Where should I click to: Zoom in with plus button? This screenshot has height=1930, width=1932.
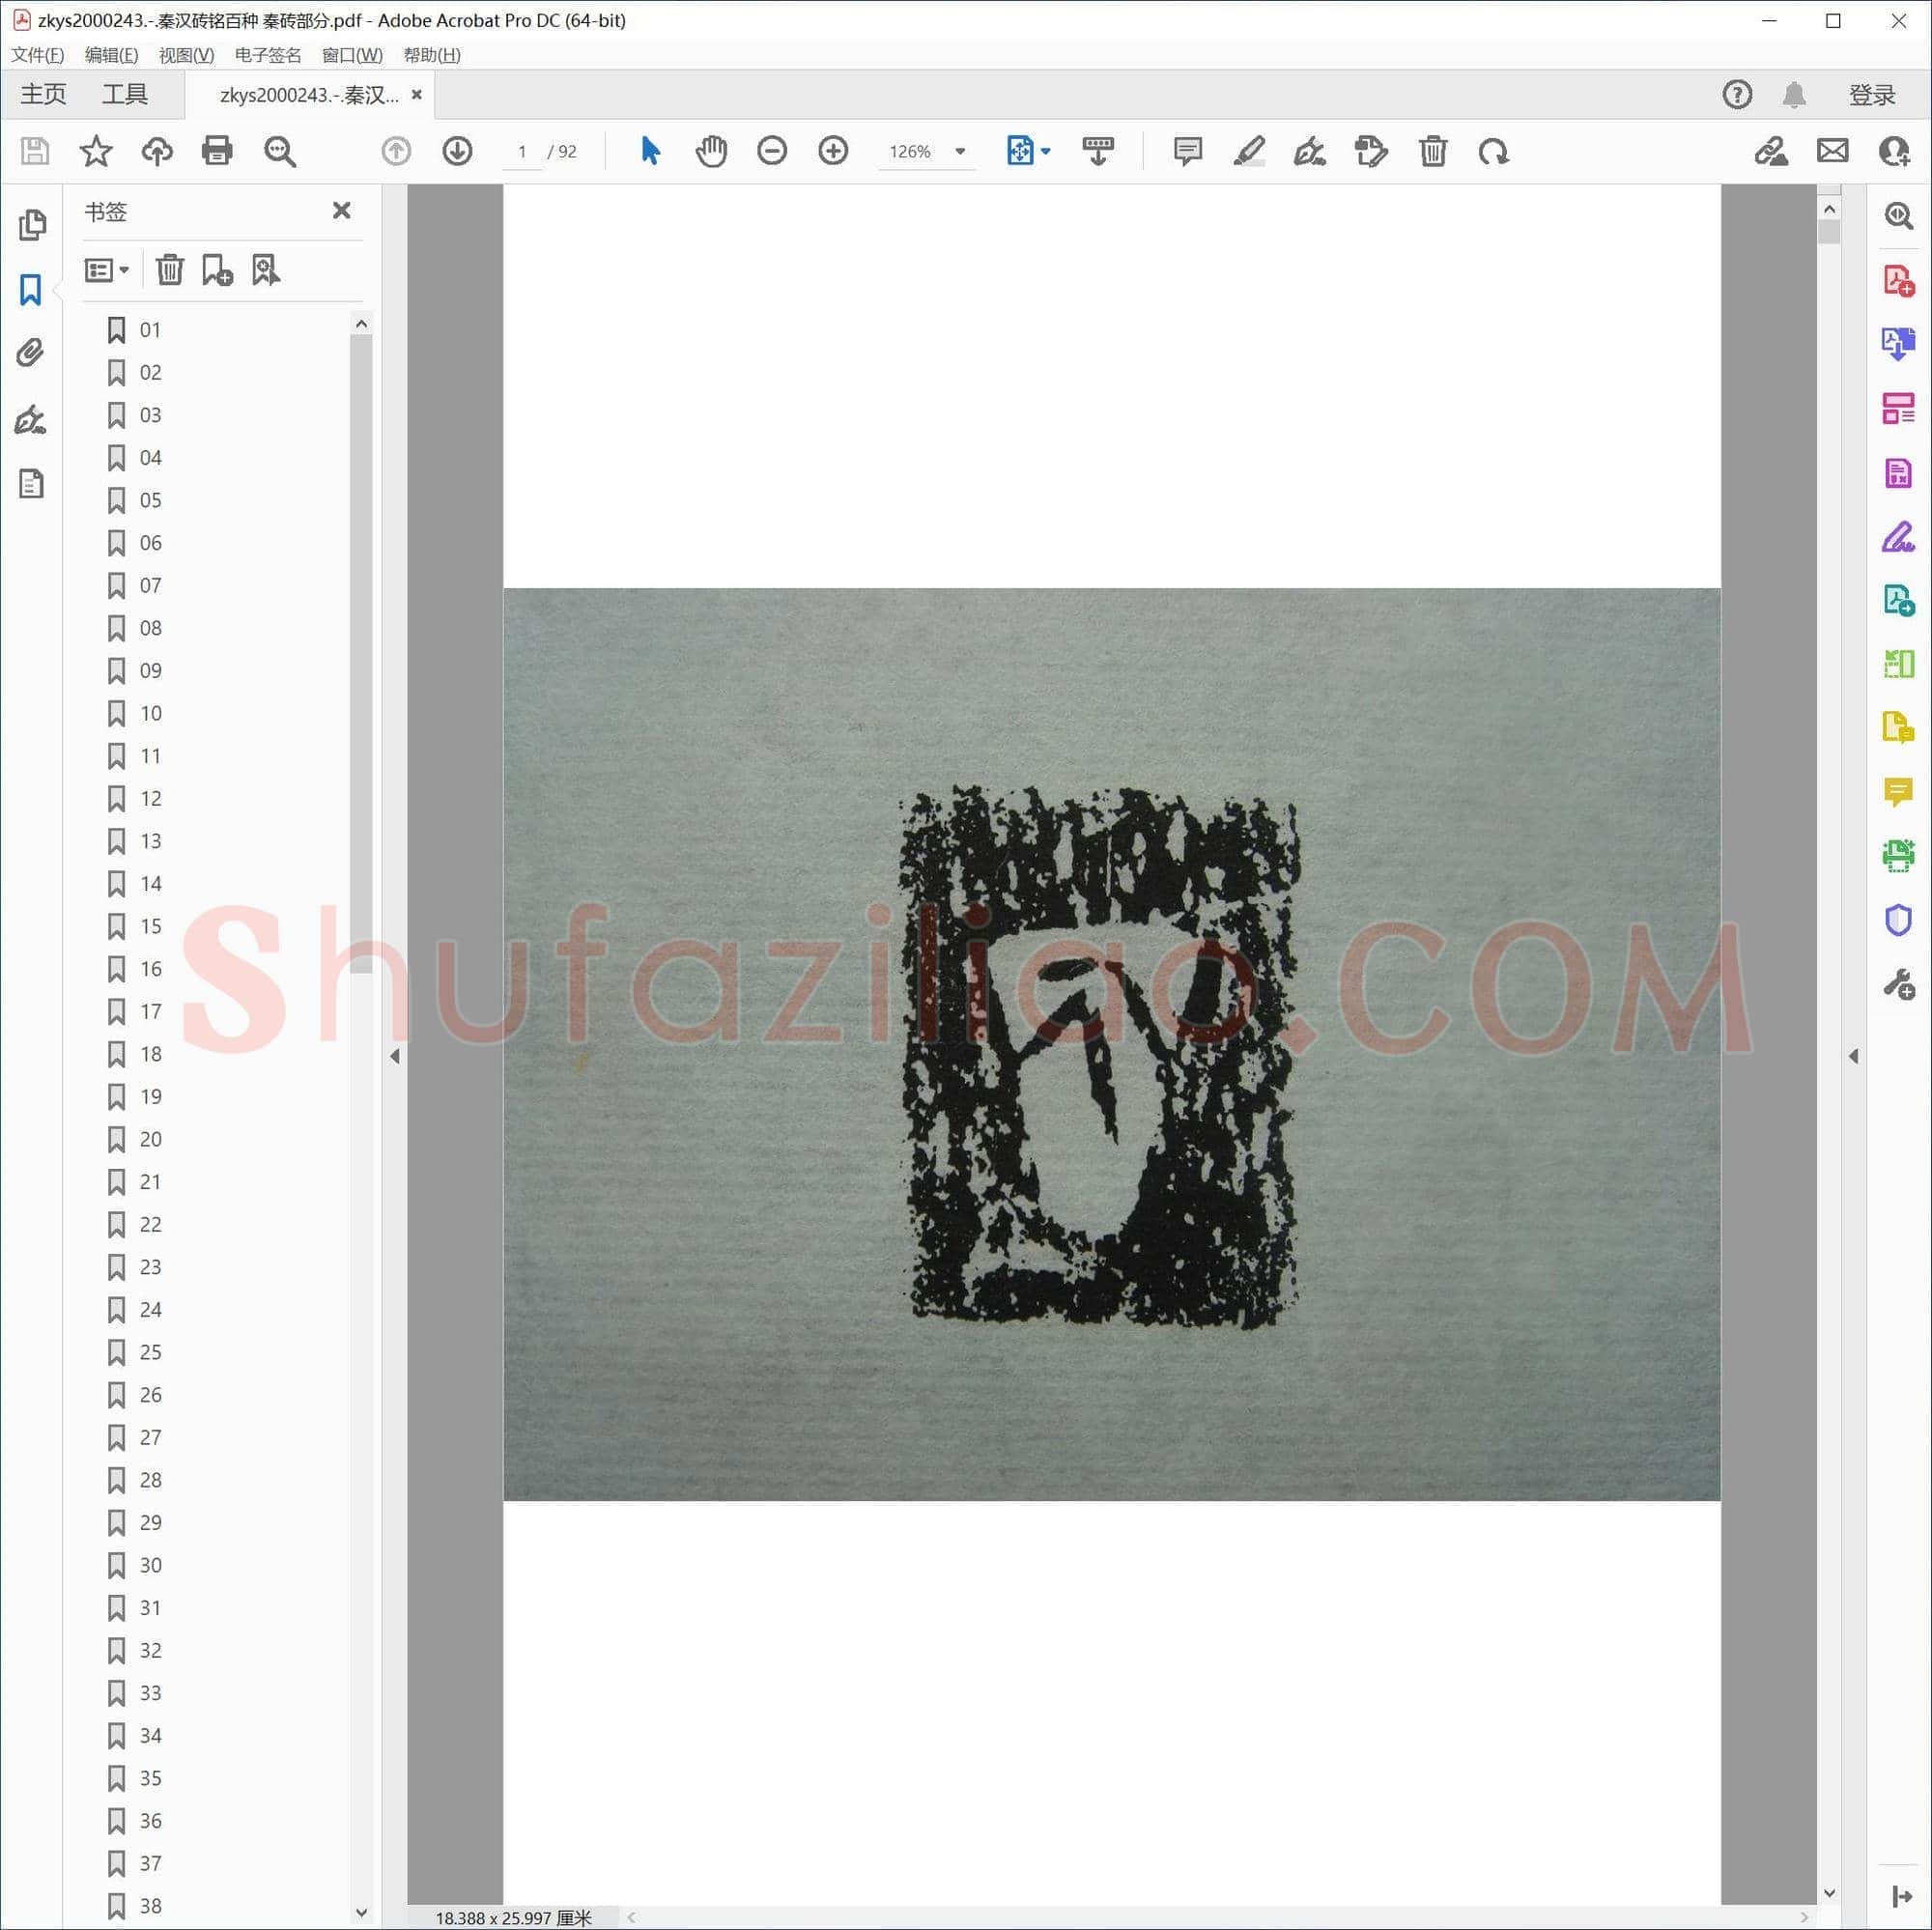click(833, 151)
